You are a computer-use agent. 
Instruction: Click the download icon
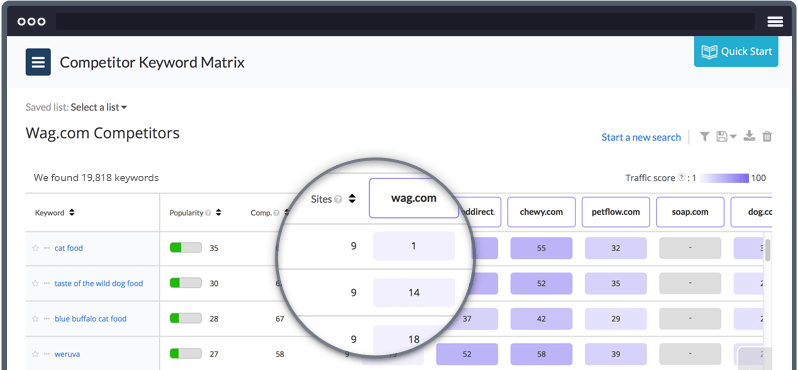(x=749, y=136)
